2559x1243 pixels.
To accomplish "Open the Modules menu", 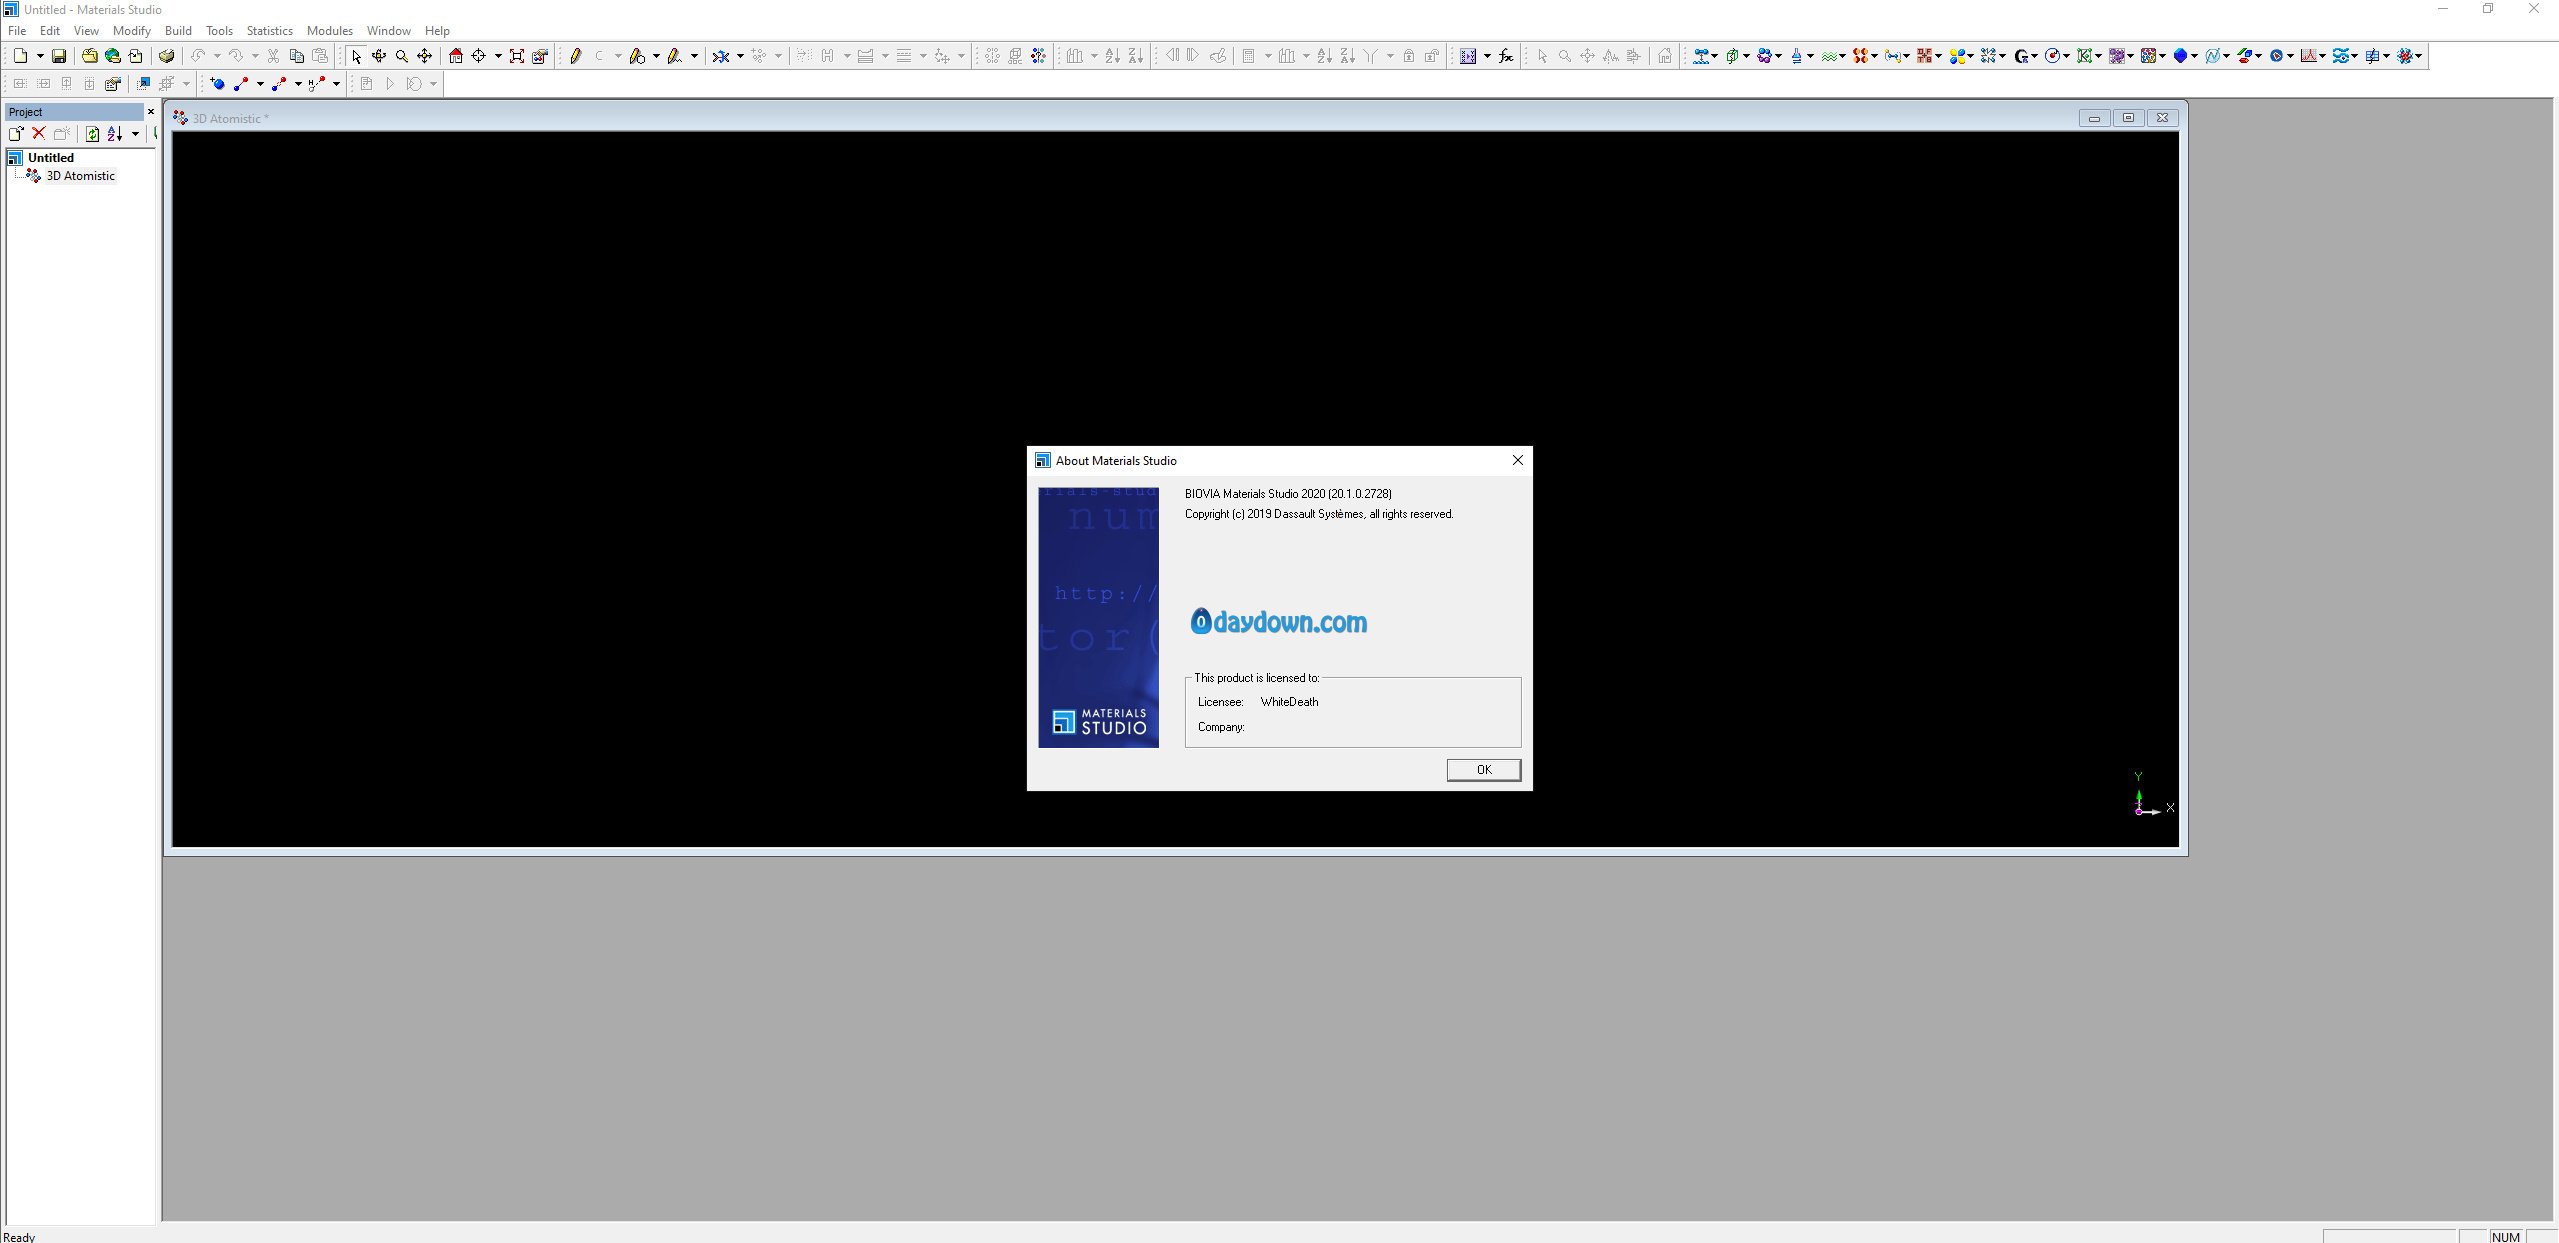I will click(x=330, y=30).
